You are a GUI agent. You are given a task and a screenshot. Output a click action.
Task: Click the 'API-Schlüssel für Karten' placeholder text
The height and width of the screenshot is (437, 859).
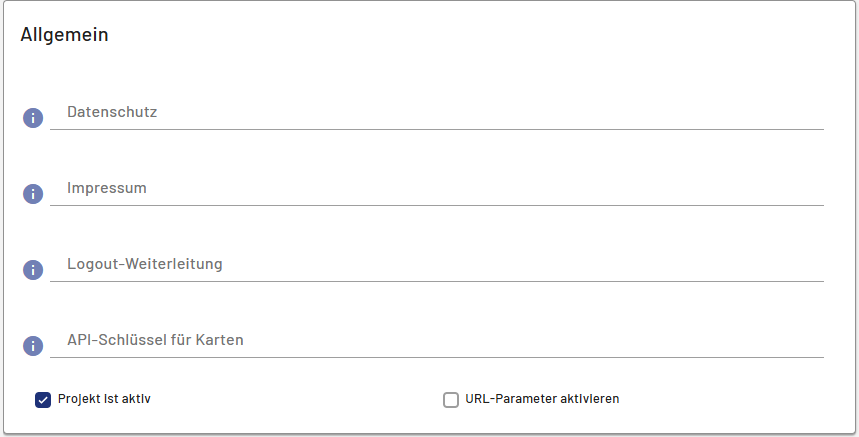coord(155,340)
